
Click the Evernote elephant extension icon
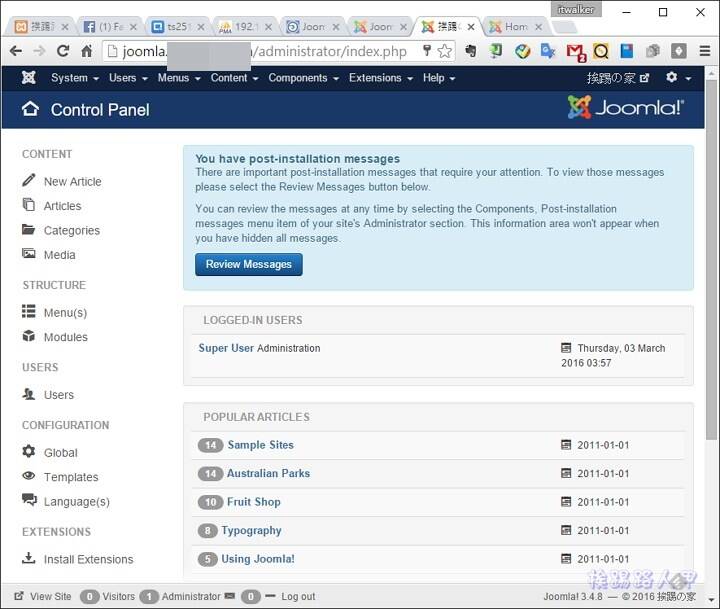470,51
